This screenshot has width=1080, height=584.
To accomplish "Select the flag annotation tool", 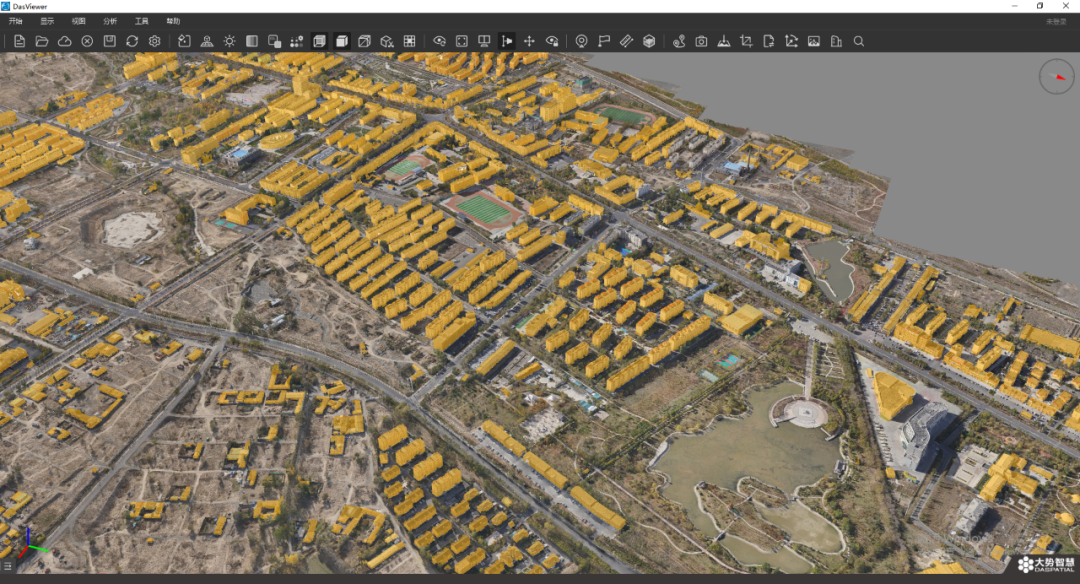I will (x=604, y=41).
